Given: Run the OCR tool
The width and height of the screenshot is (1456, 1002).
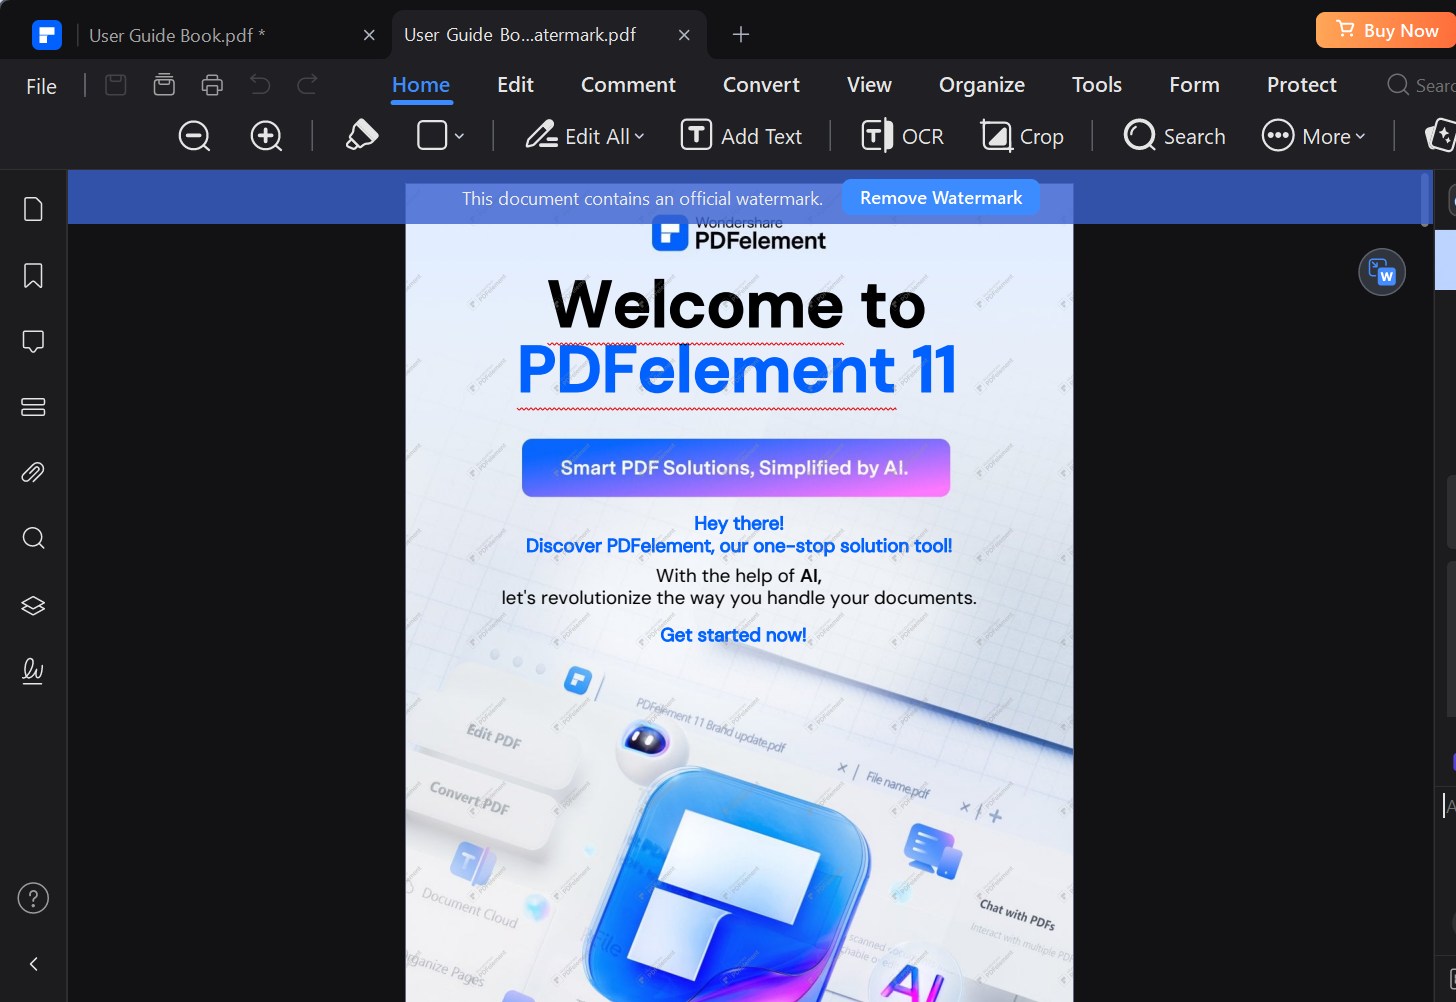Looking at the screenshot, I should click(902, 136).
